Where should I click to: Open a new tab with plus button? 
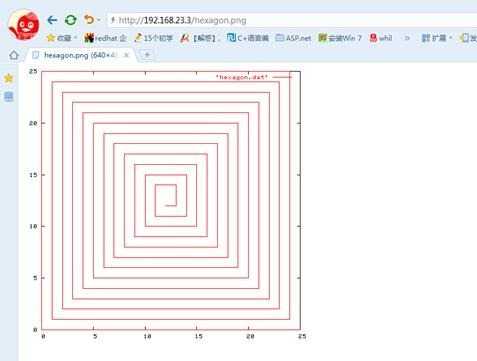pyautogui.click(x=147, y=55)
